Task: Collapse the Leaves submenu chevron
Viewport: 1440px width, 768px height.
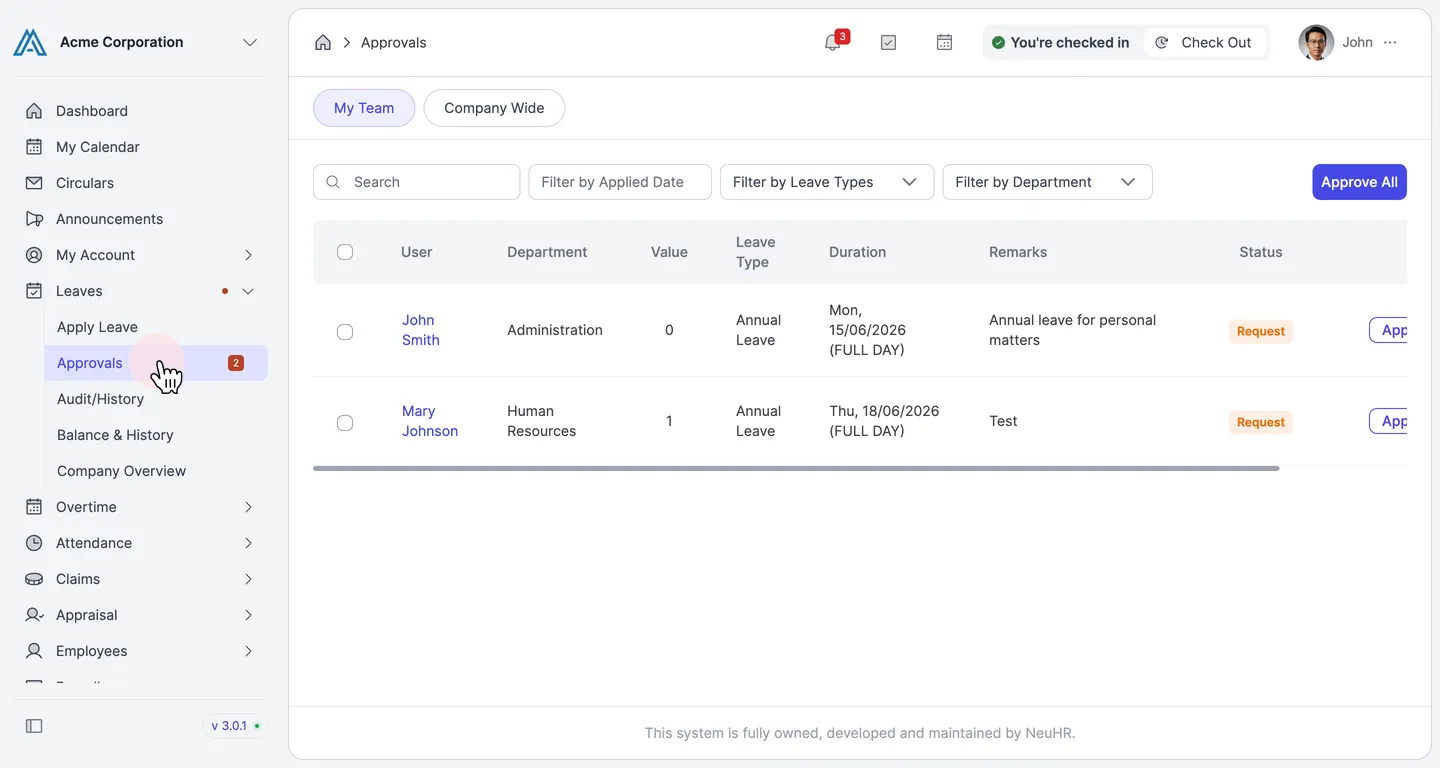Action: coord(248,291)
